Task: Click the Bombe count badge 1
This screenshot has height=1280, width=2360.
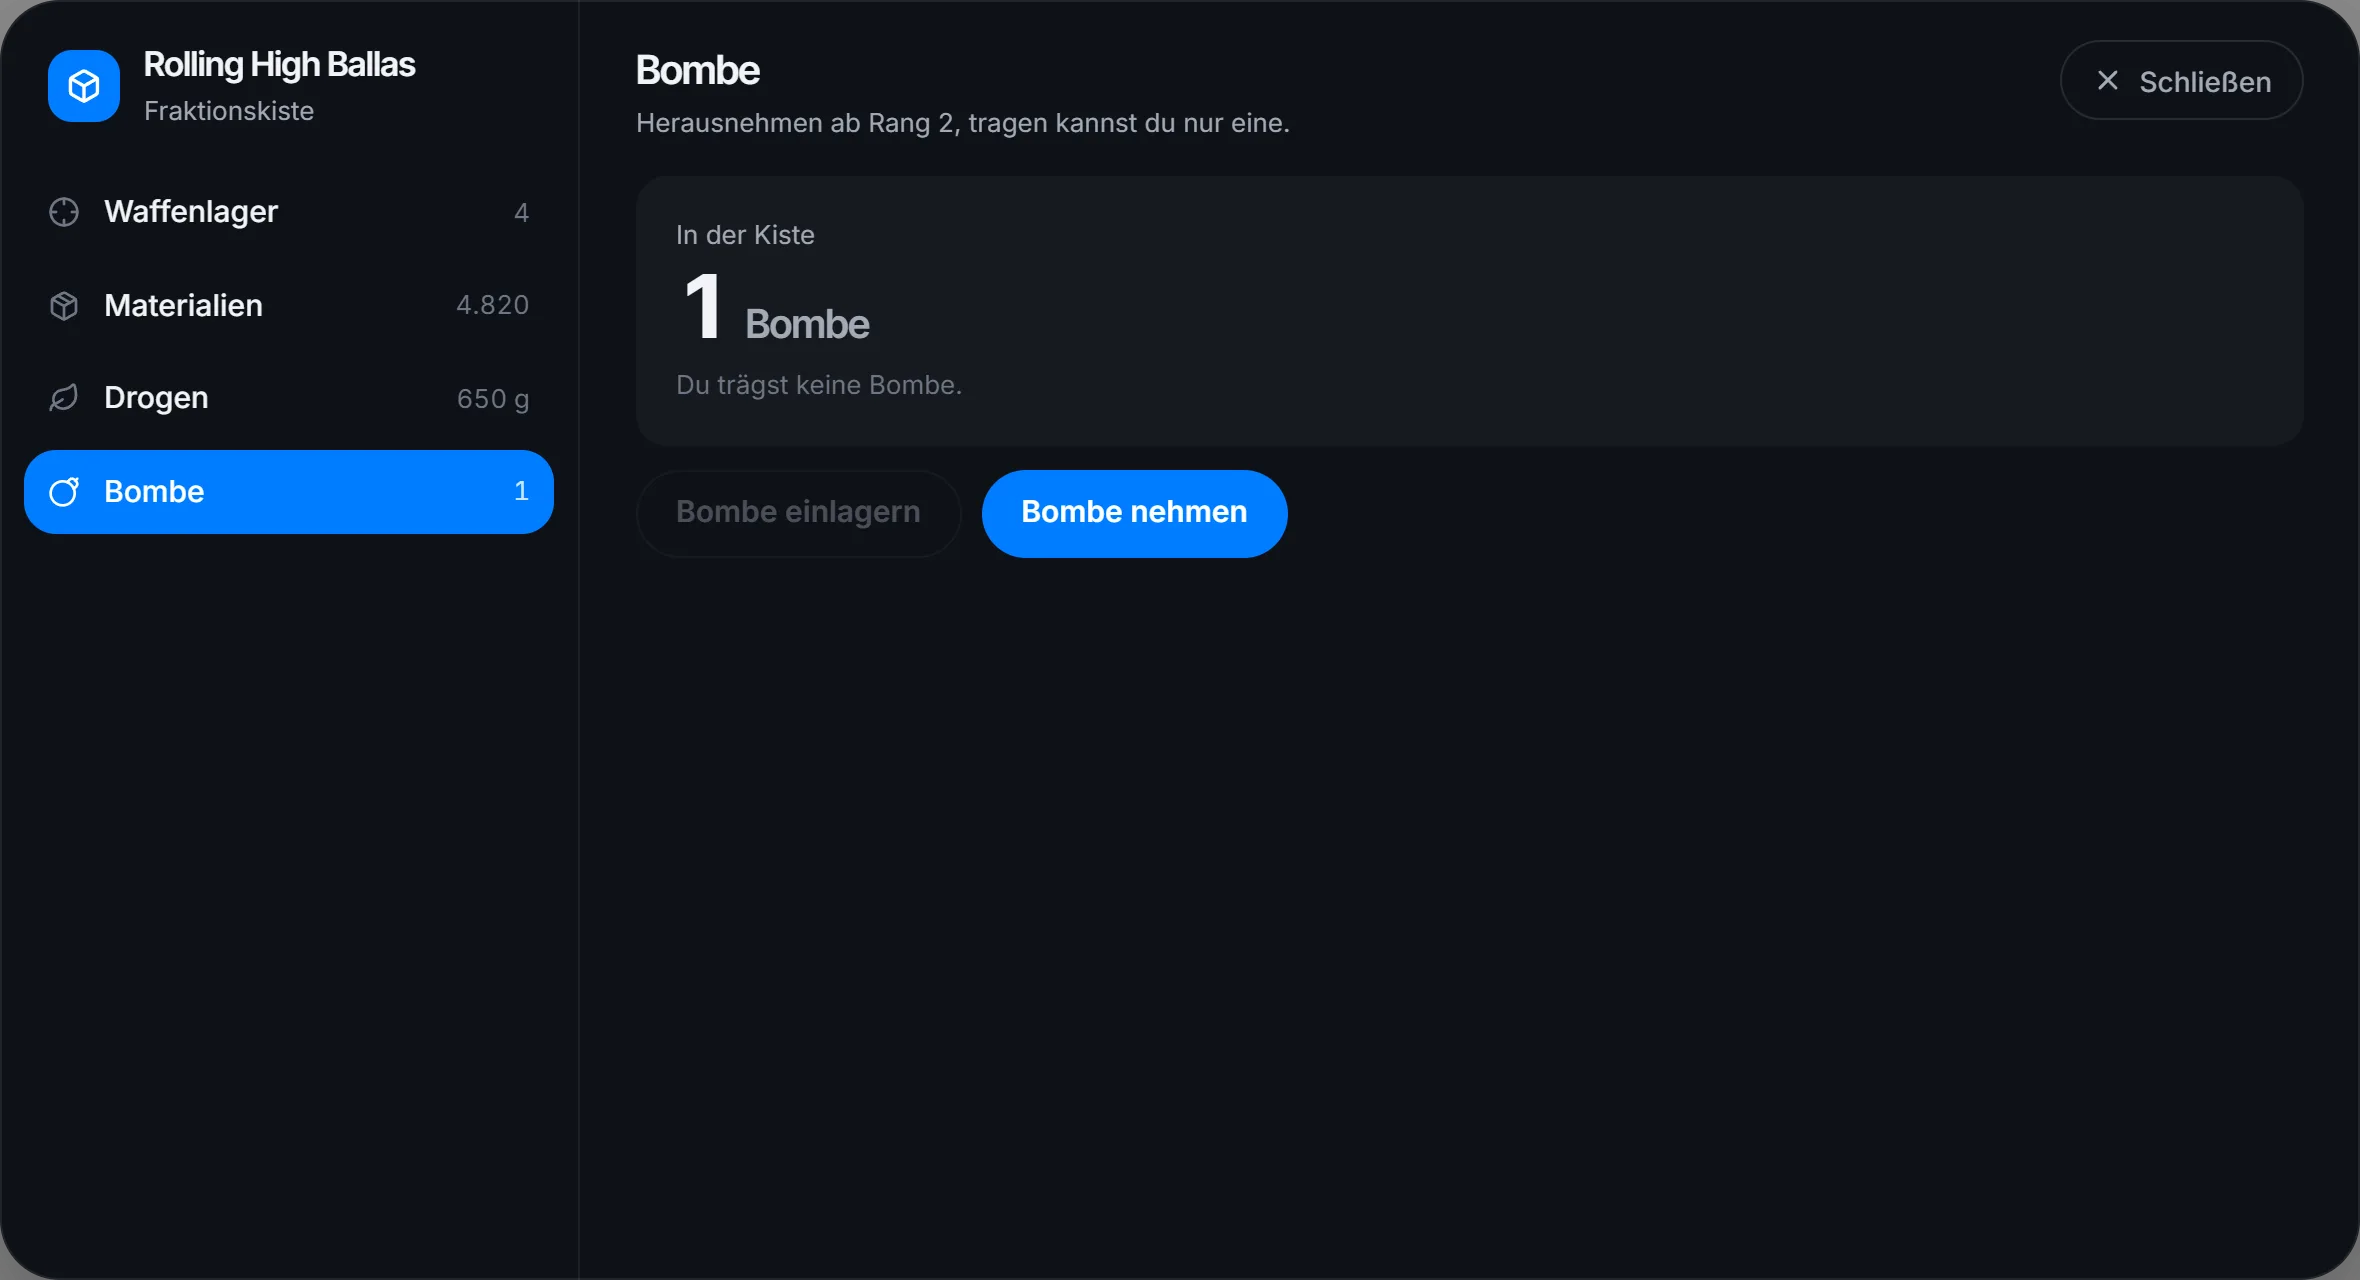Action: 521,491
